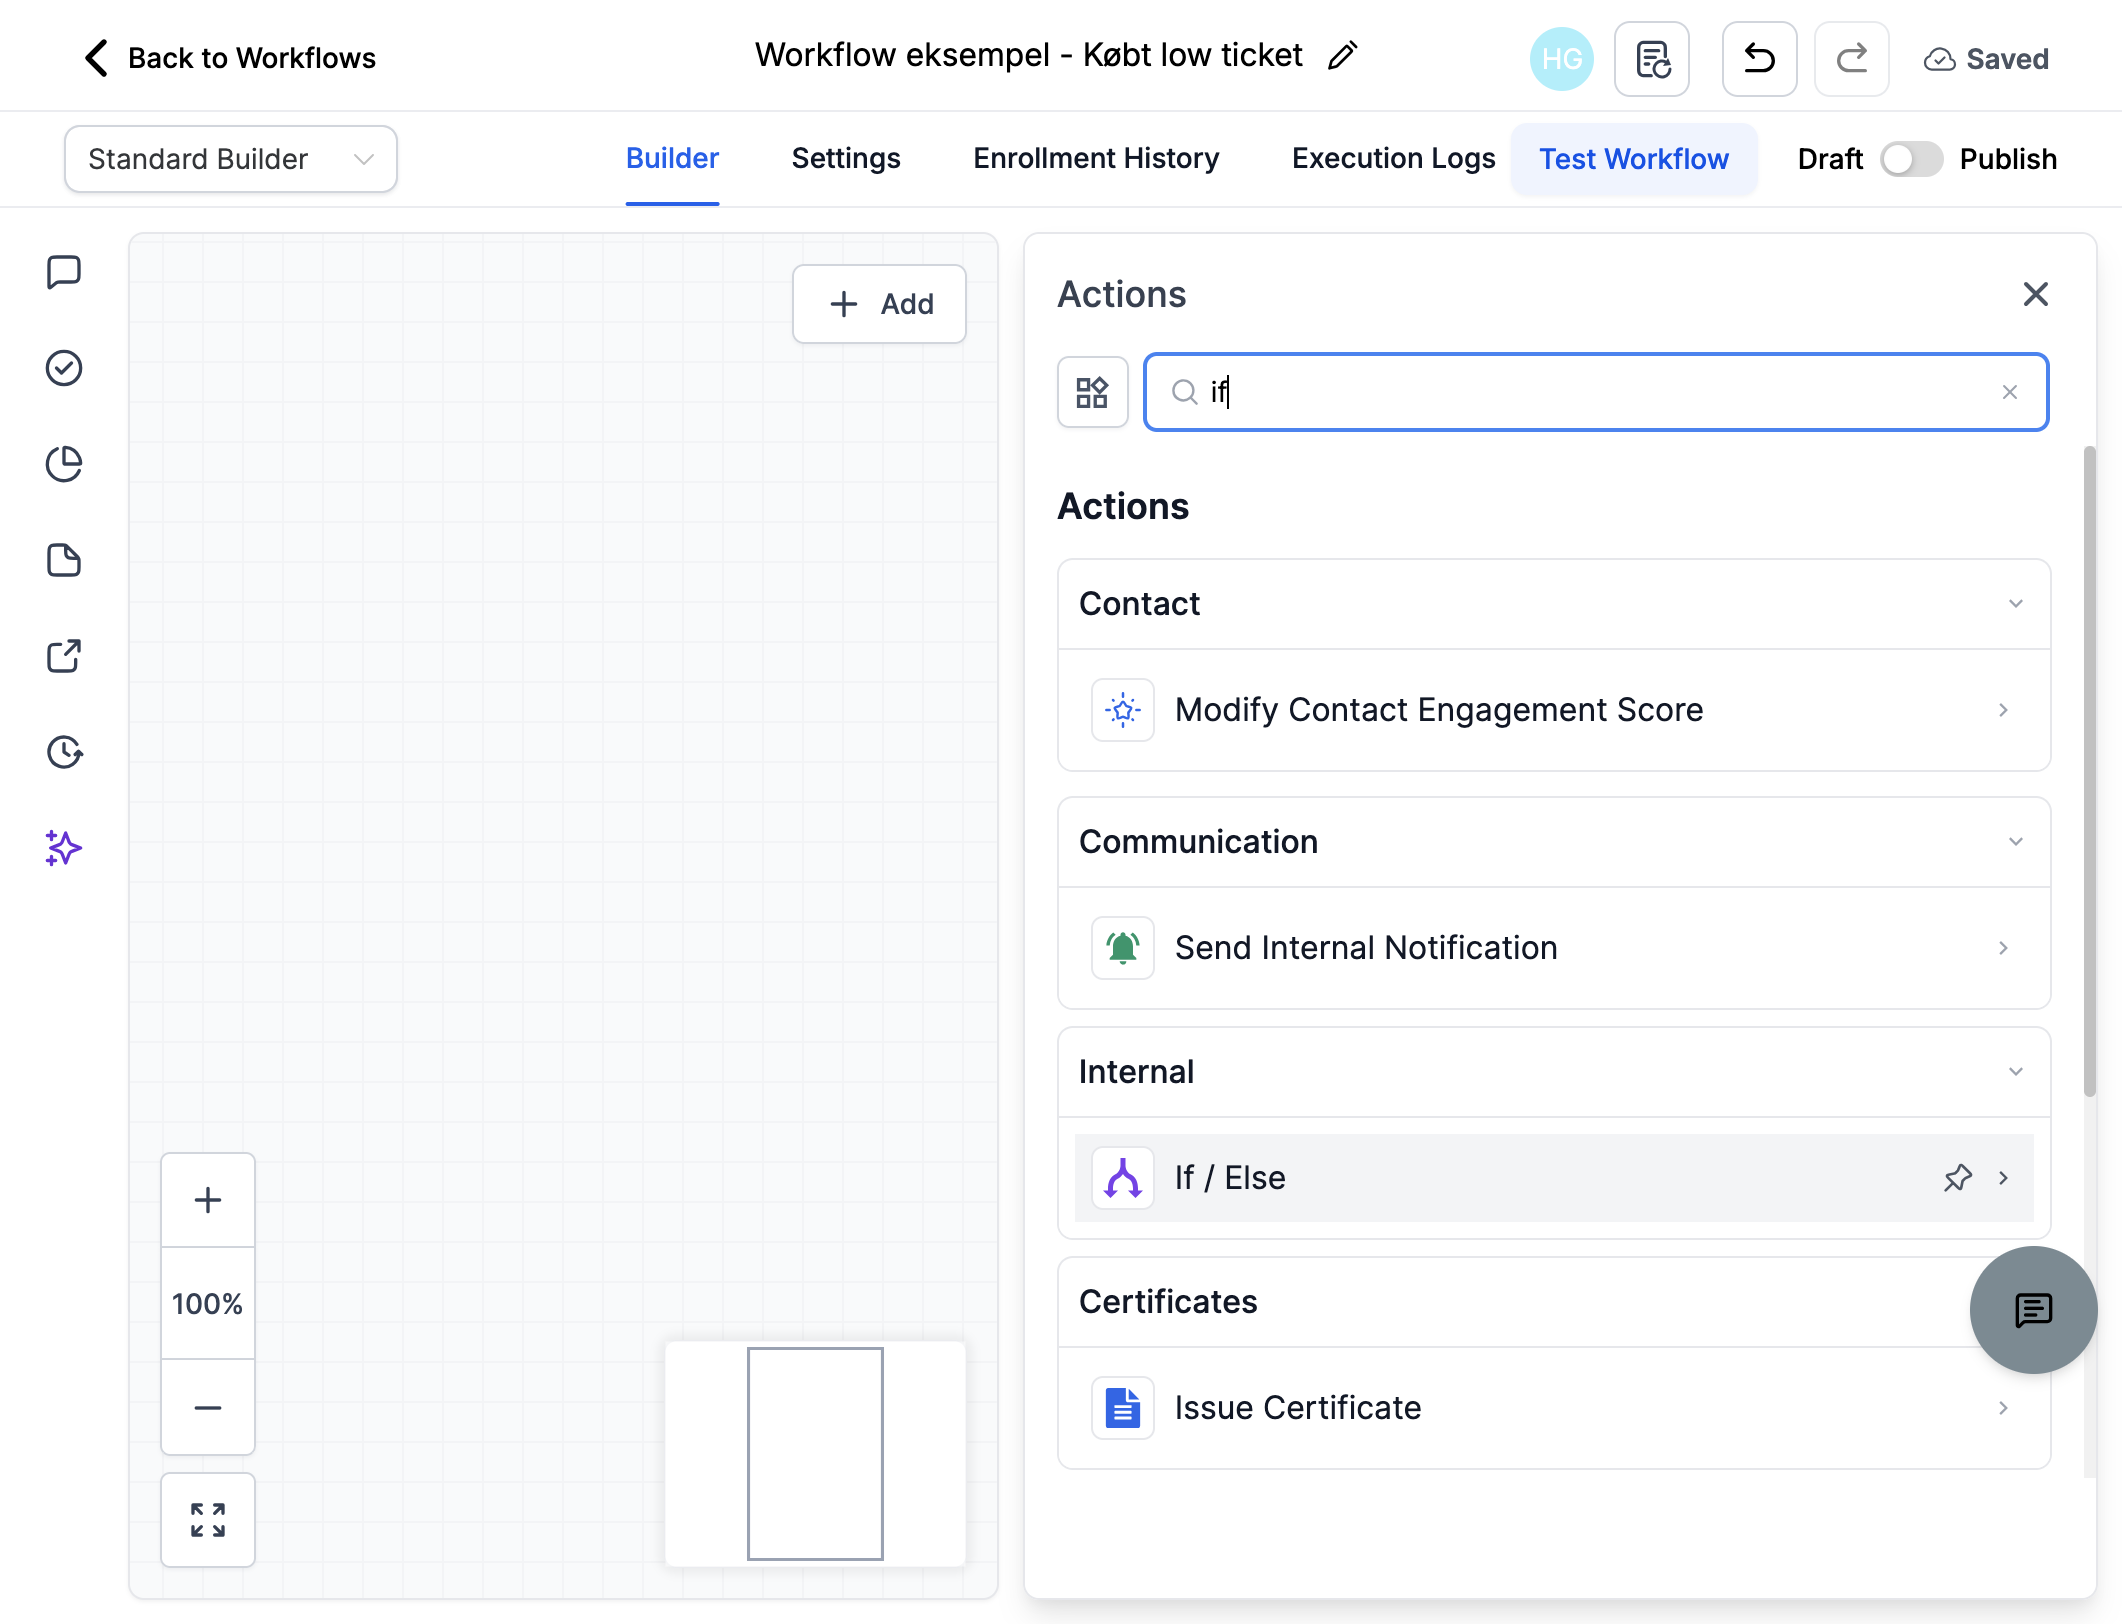Open the actions category grid view icon
2122x1624 pixels.
[x=1092, y=392]
